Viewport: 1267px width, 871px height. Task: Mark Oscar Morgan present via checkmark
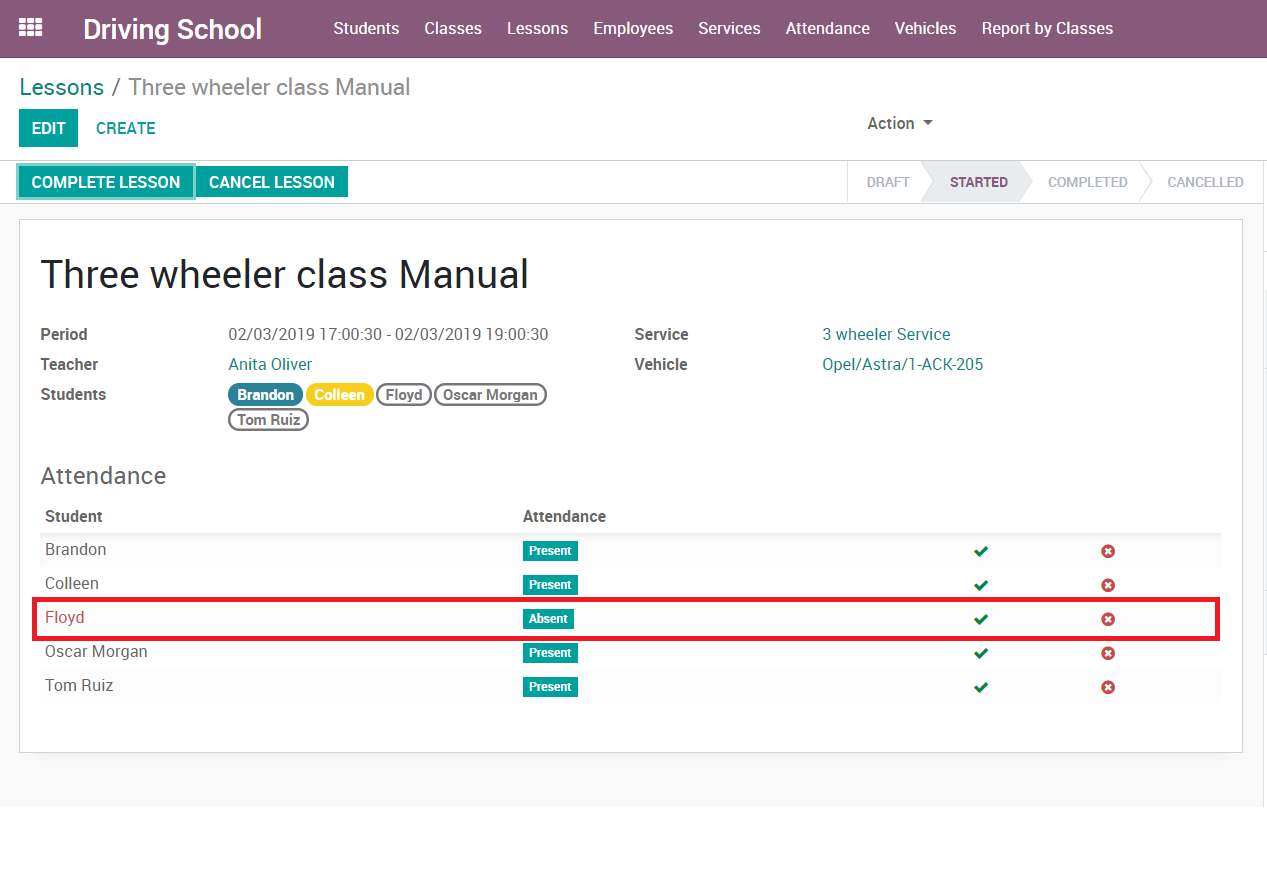[981, 653]
